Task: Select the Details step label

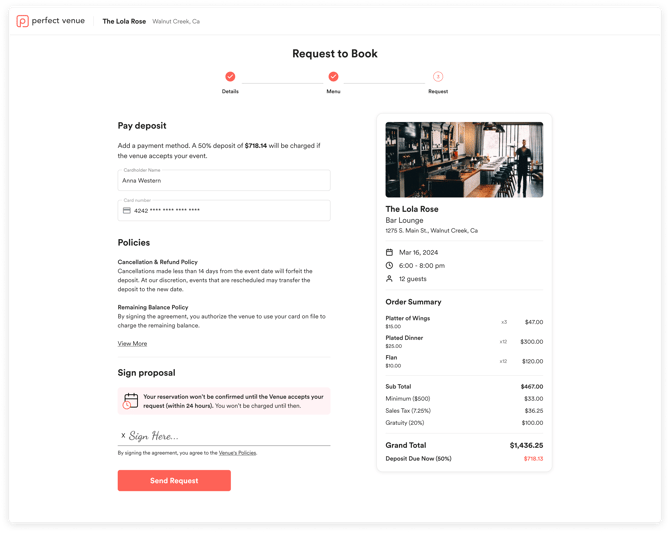Action: tap(230, 91)
